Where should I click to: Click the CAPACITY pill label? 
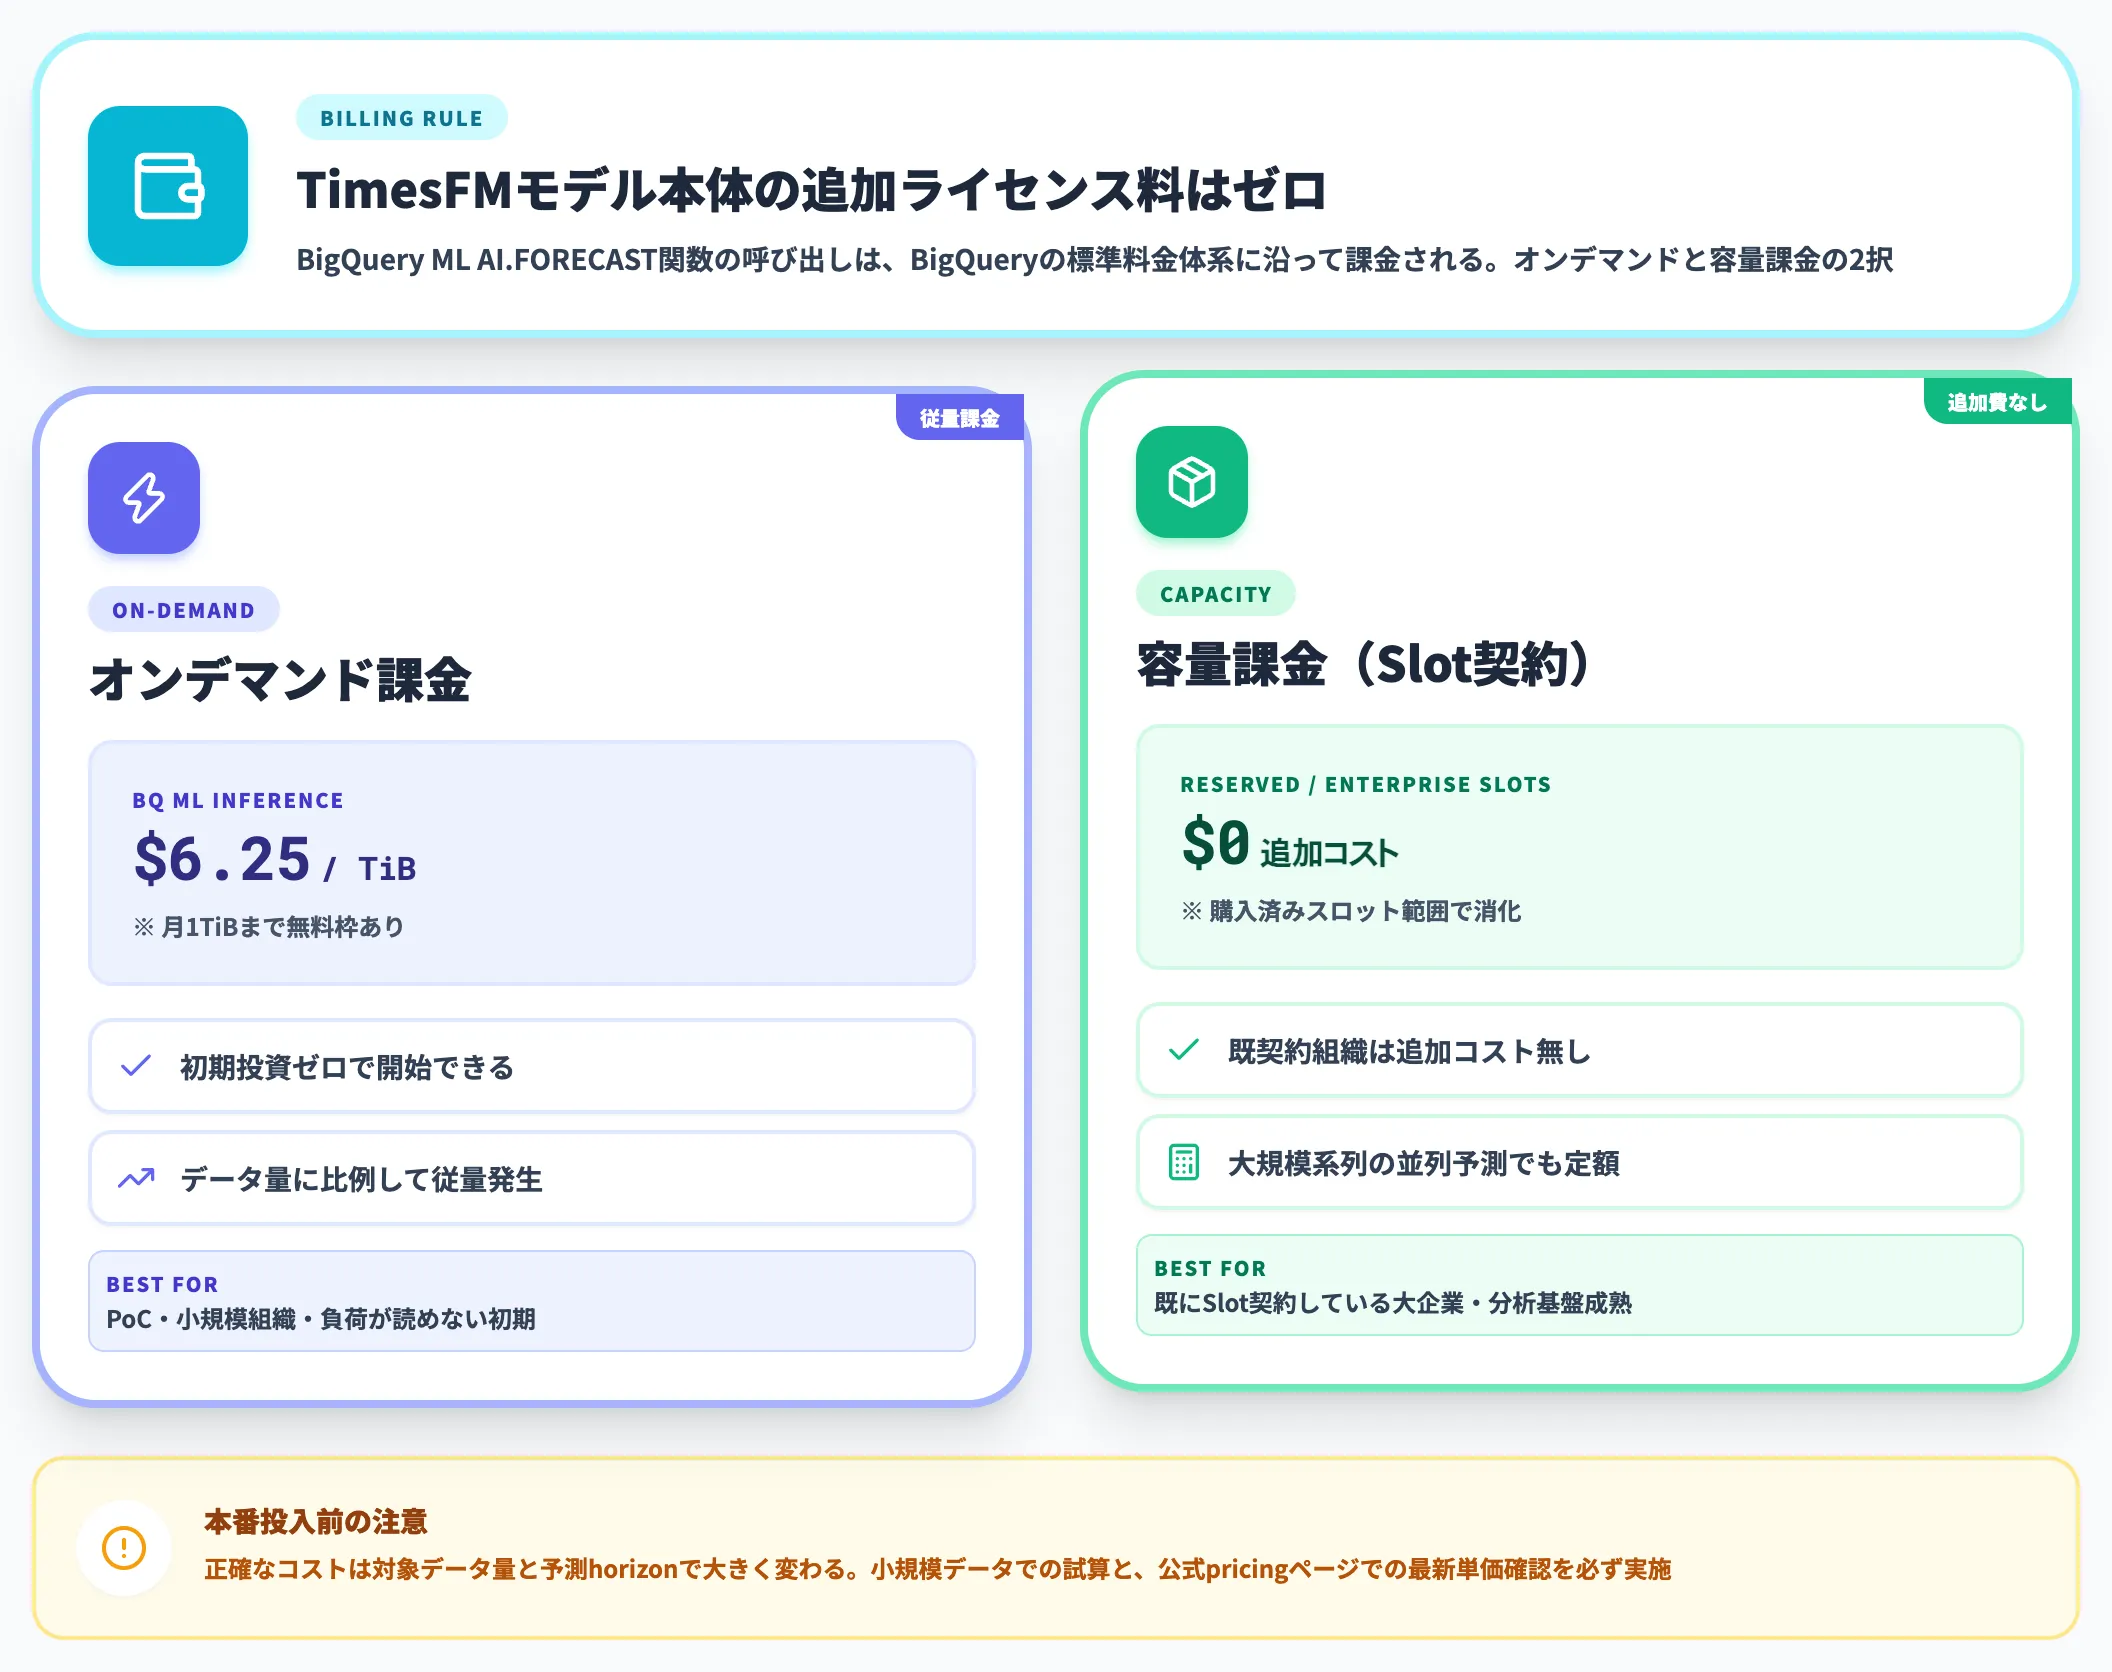(1216, 594)
